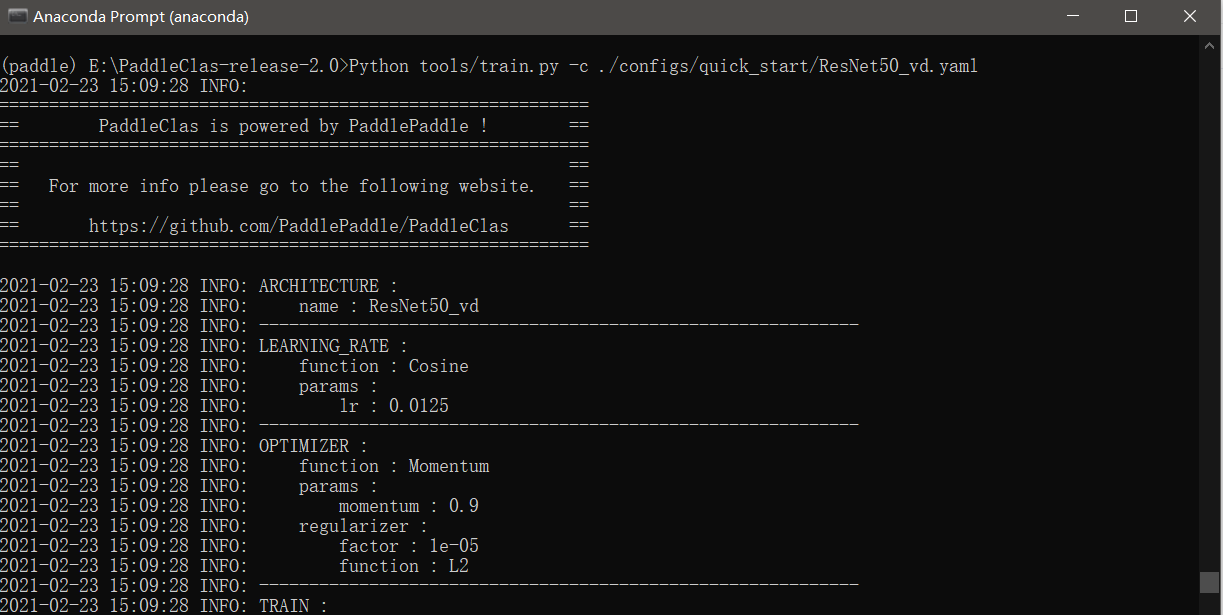The height and width of the screenshot is (615, 1223).
Task: Close the Anaconda Prompt window
Action: 1189,16
